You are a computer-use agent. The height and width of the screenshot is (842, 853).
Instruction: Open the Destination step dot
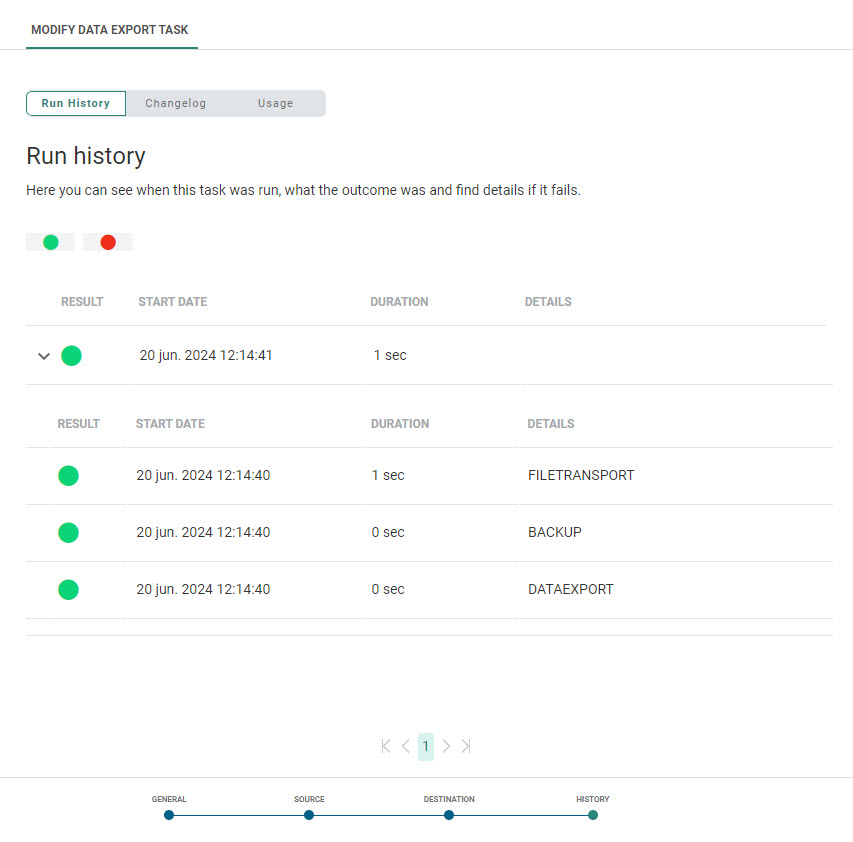coord(449,815)
